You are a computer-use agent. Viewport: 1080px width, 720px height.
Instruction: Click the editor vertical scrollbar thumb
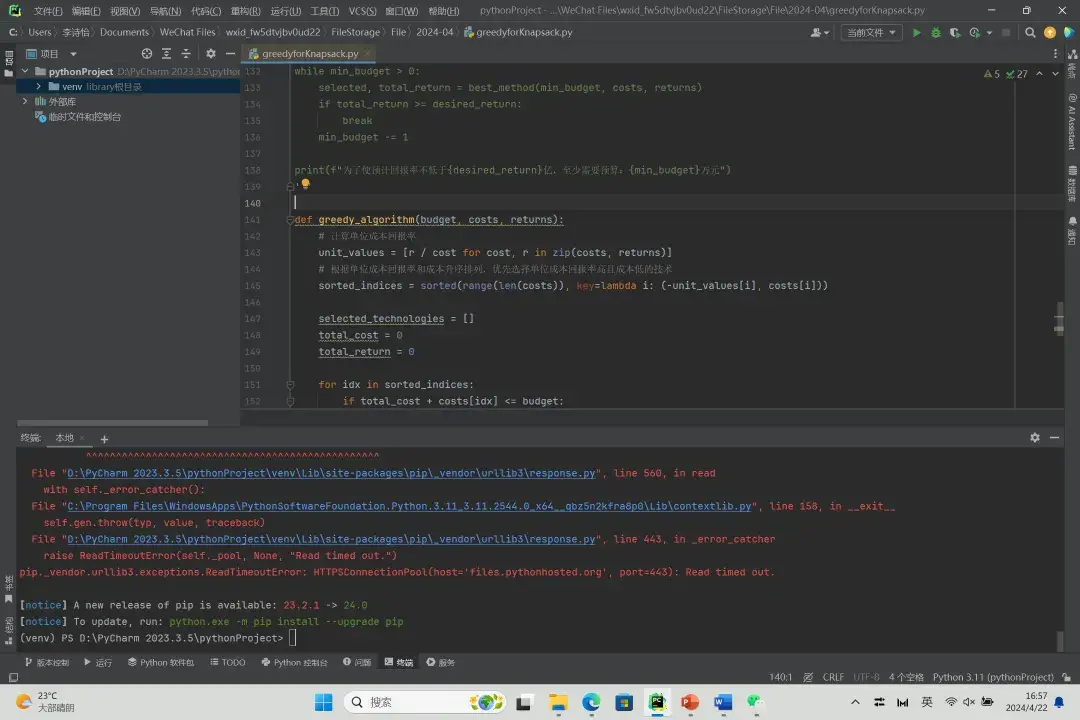coord(1059,318)
